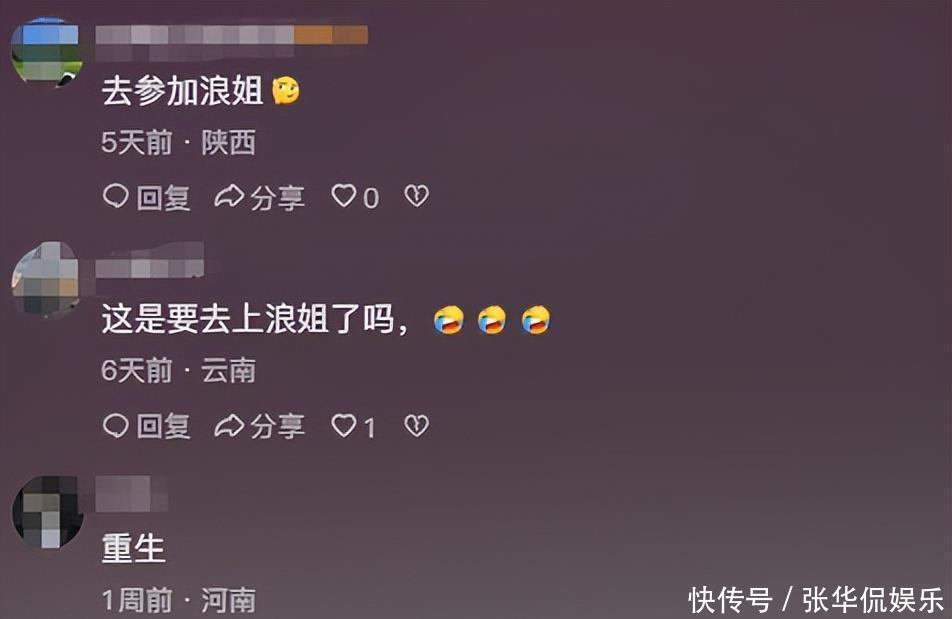Like the Yunnan comment showing 1 like
This screenshot has height=619, width=952.
344,425
